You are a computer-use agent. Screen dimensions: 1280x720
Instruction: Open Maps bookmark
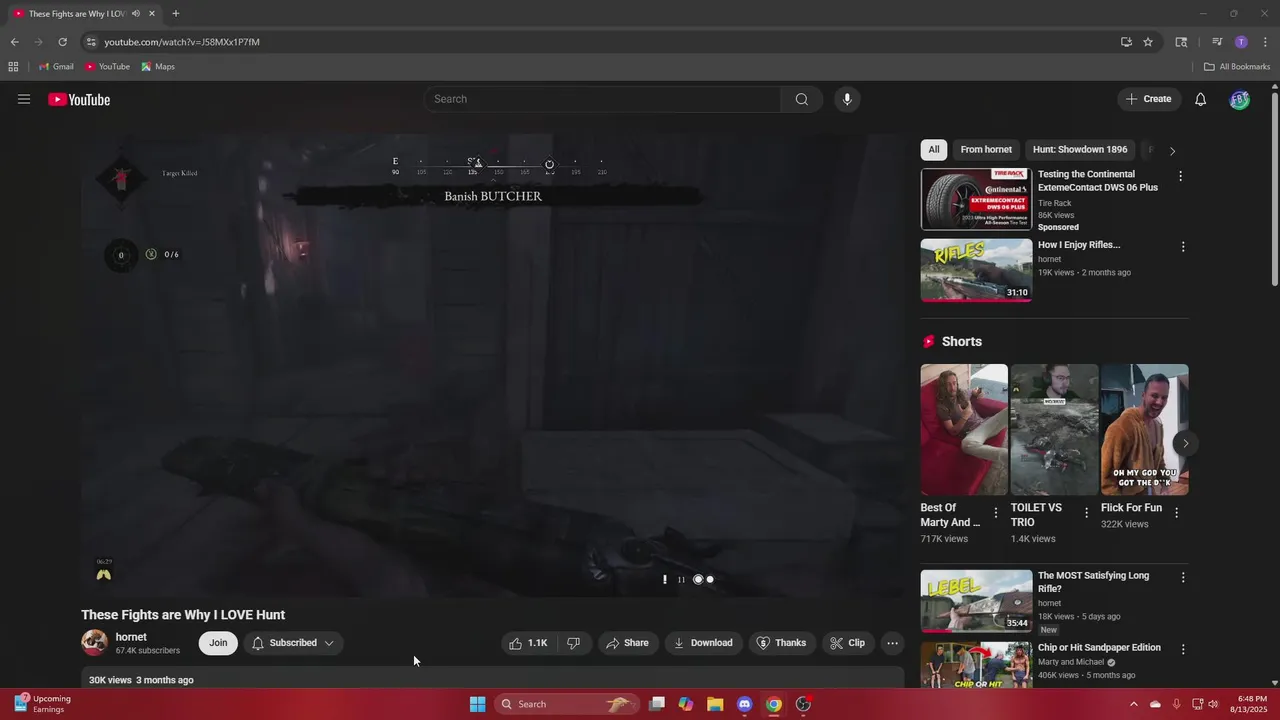click(x=158, y=67)
